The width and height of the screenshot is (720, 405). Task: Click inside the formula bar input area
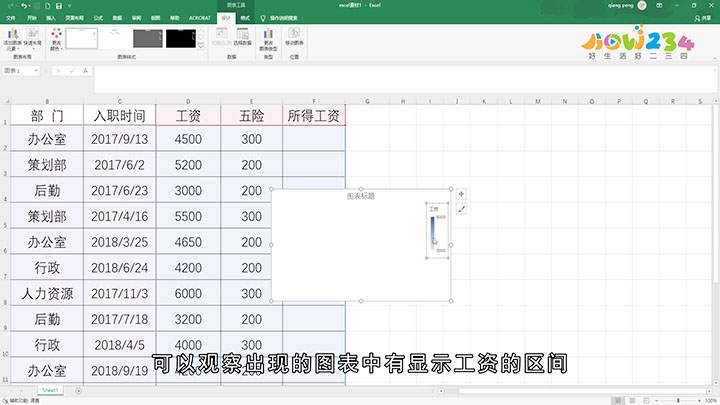coord(404,79)
